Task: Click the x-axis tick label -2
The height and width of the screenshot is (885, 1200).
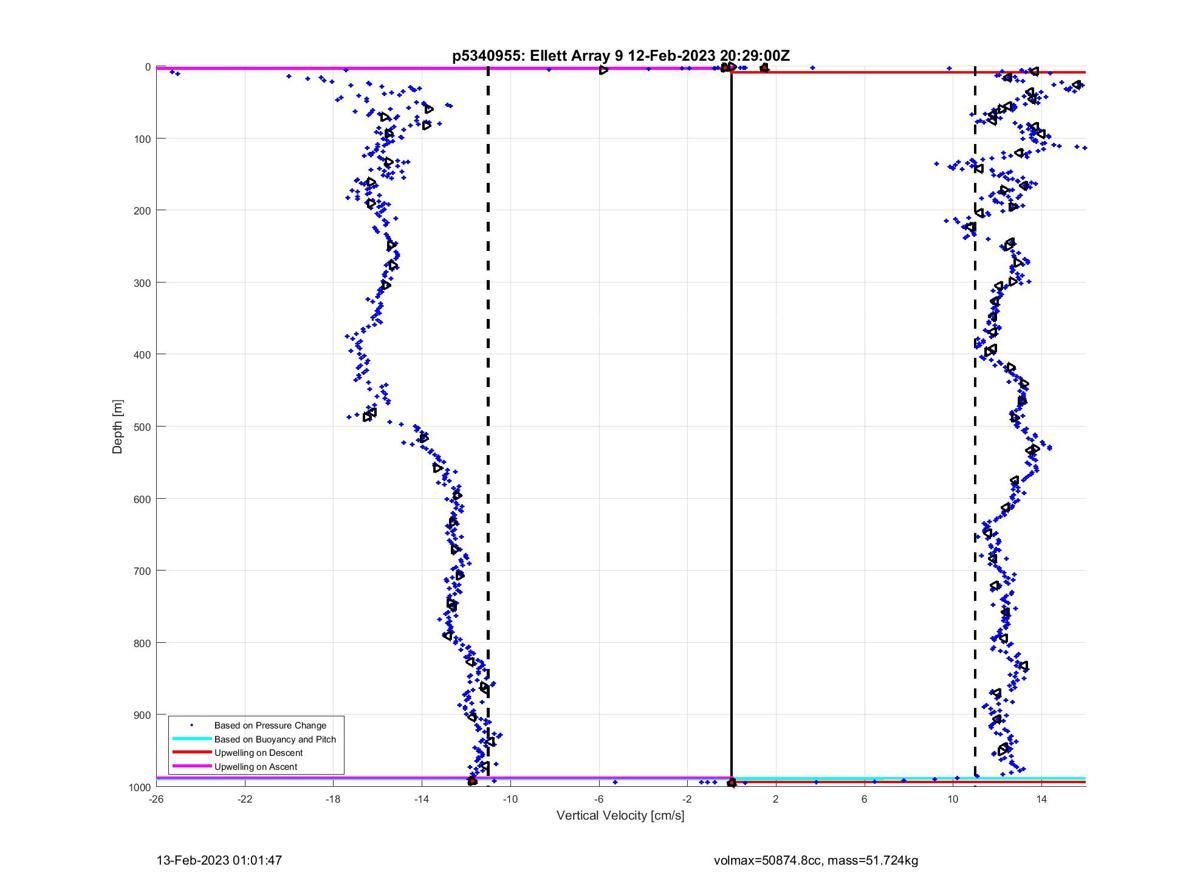Action: tap(688, 799)
